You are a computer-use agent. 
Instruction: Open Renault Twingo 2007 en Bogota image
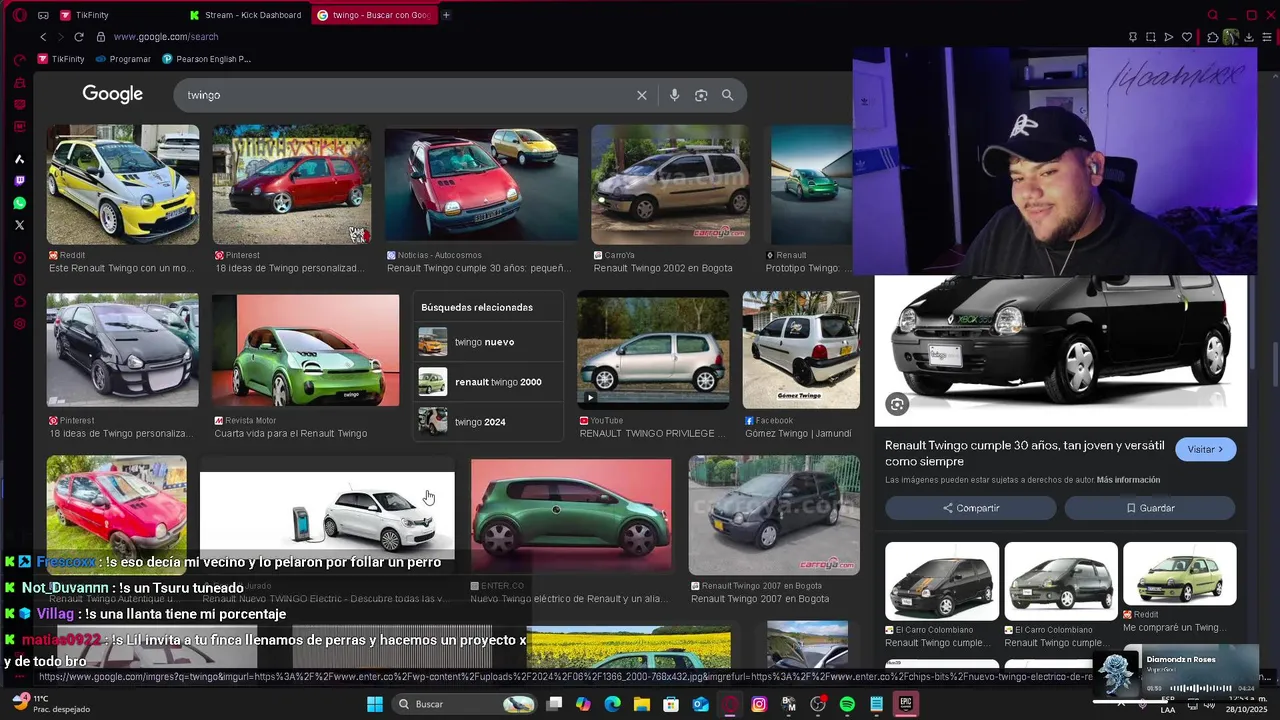click(x=774, y=515)
